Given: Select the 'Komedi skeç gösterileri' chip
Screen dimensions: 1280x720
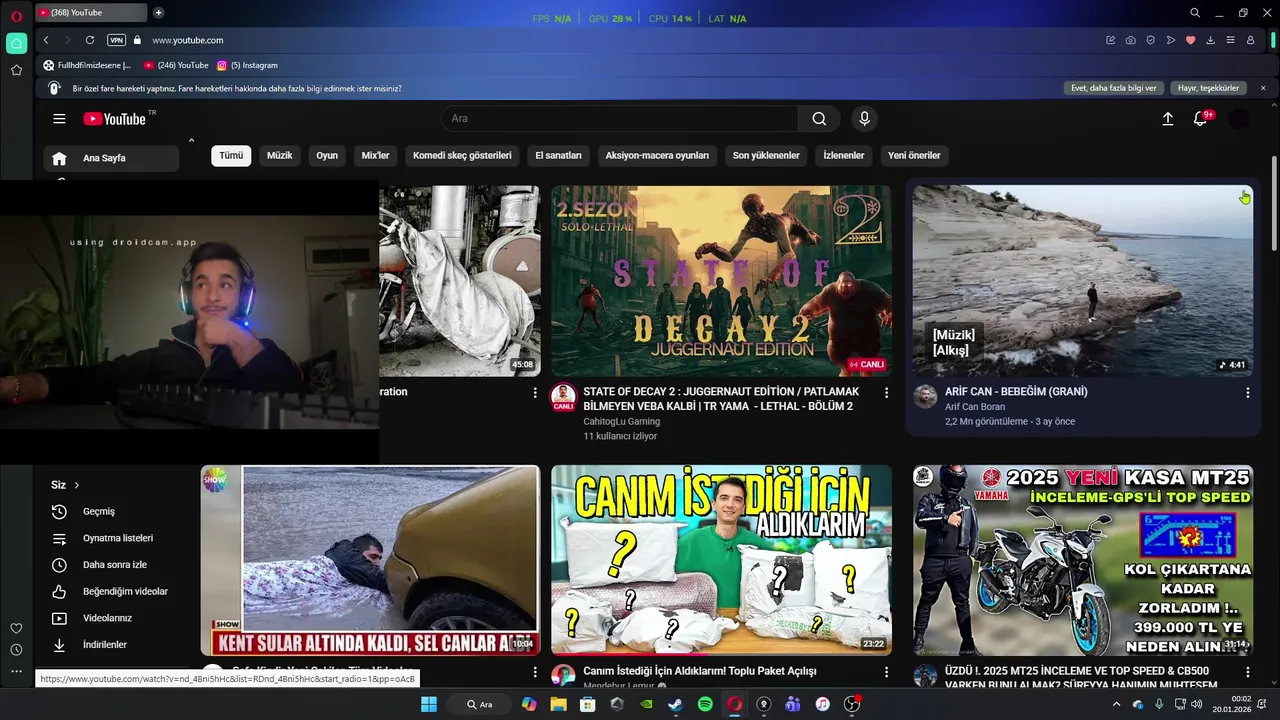Looking at the screenshot, I should [x=462, y=156].
